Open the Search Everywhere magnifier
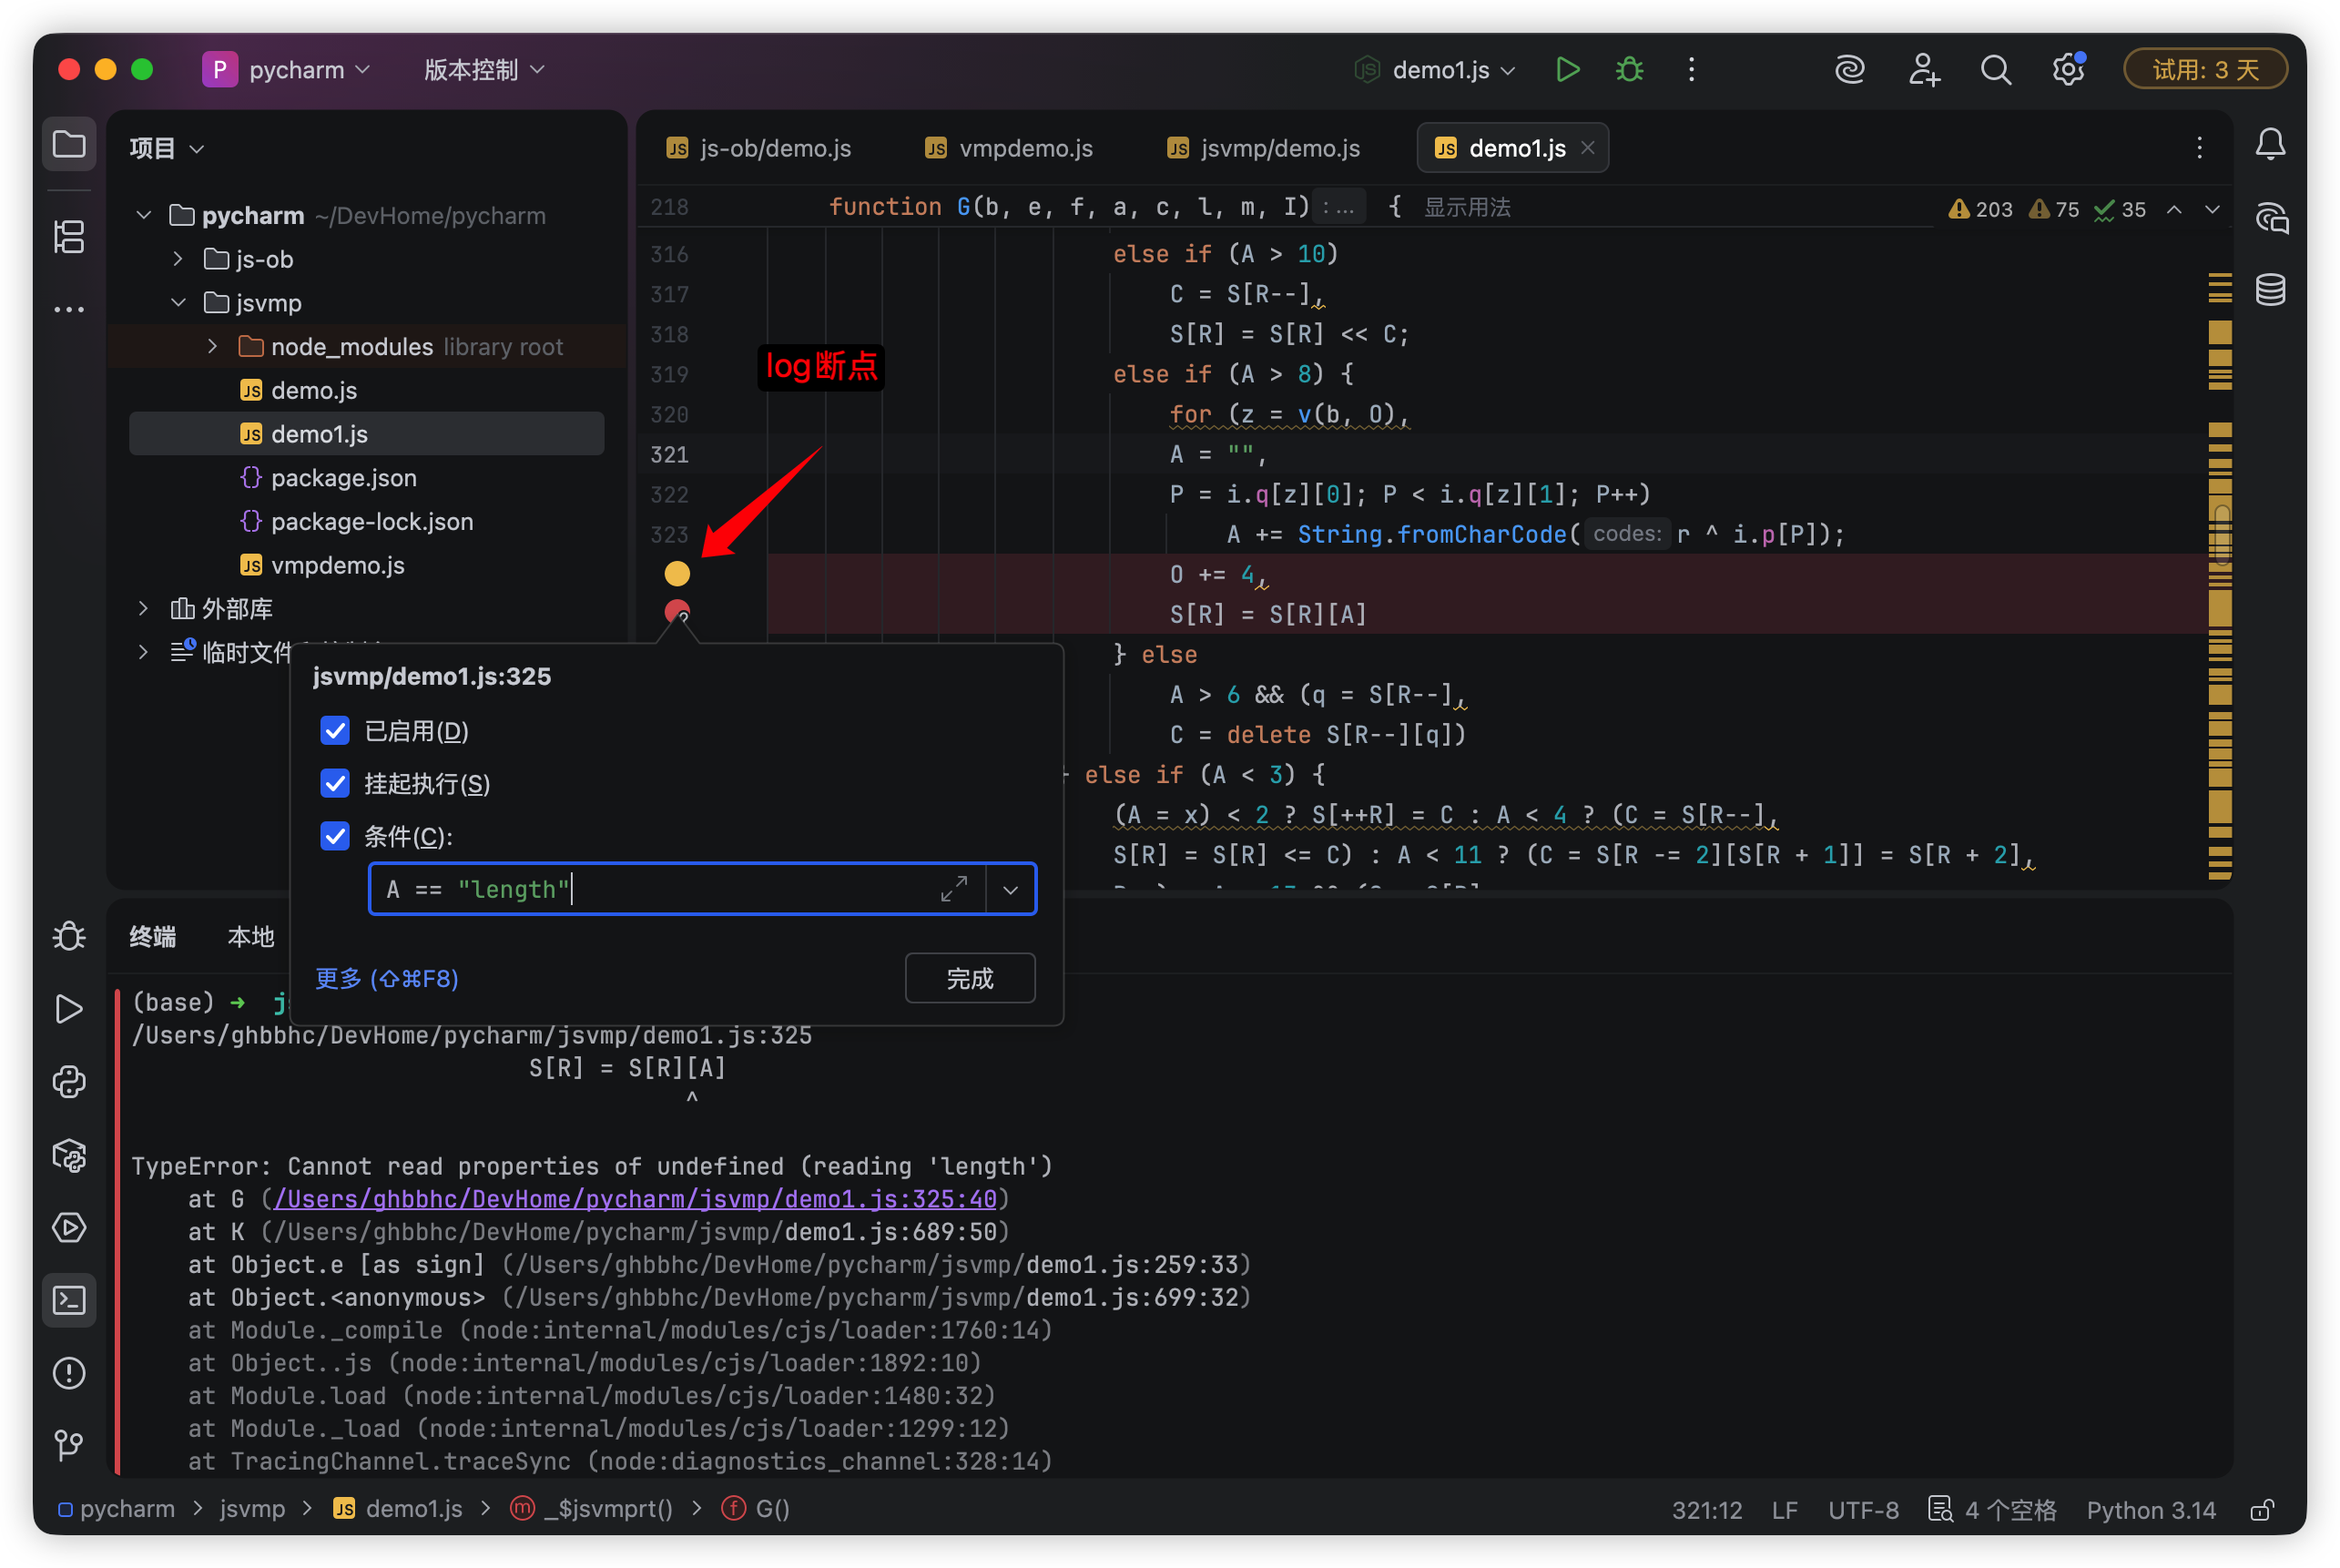 point(1995,70)
